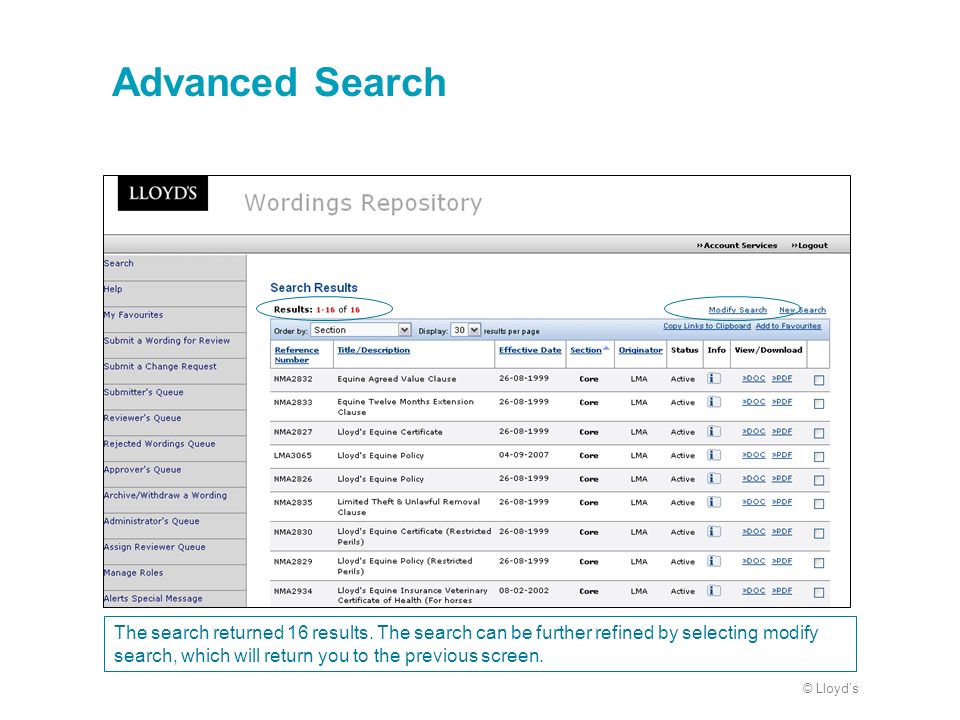Viewport: 960px width, 720px height.
Task: Download DOC for NMA2829
Action: click(x=754, y=561)
